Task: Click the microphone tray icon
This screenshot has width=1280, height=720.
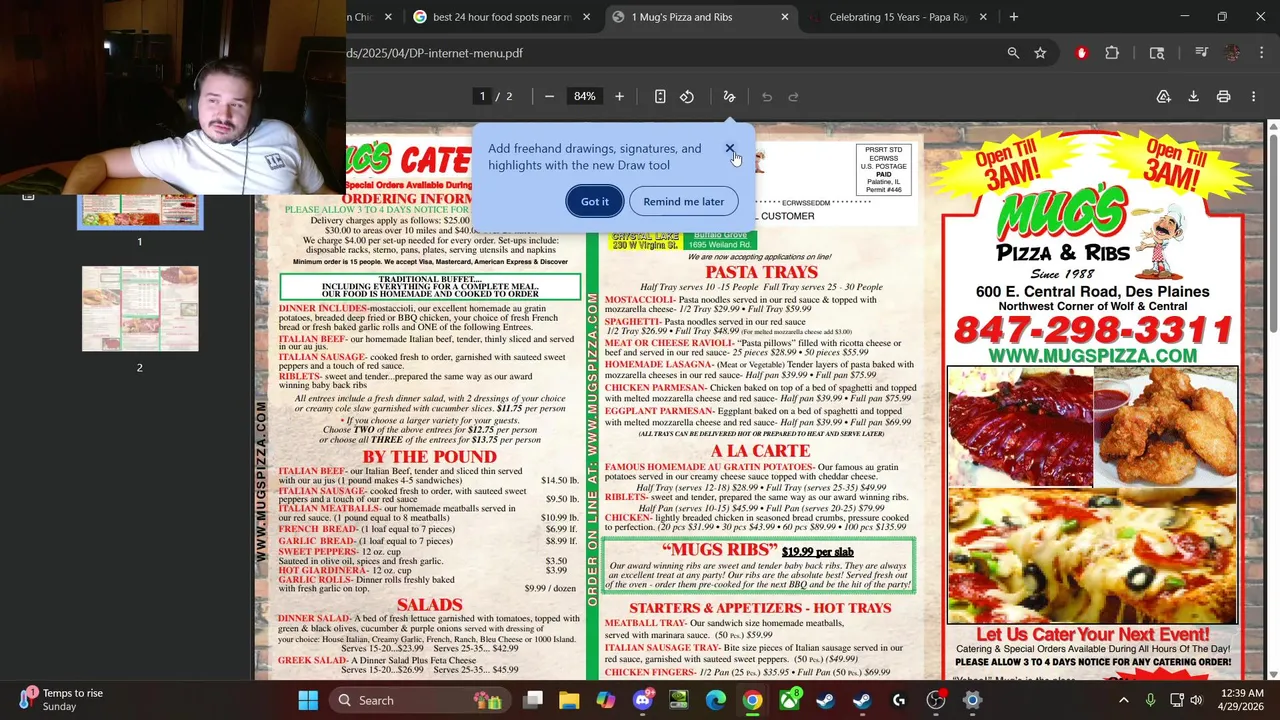Action: (1150, 700)
